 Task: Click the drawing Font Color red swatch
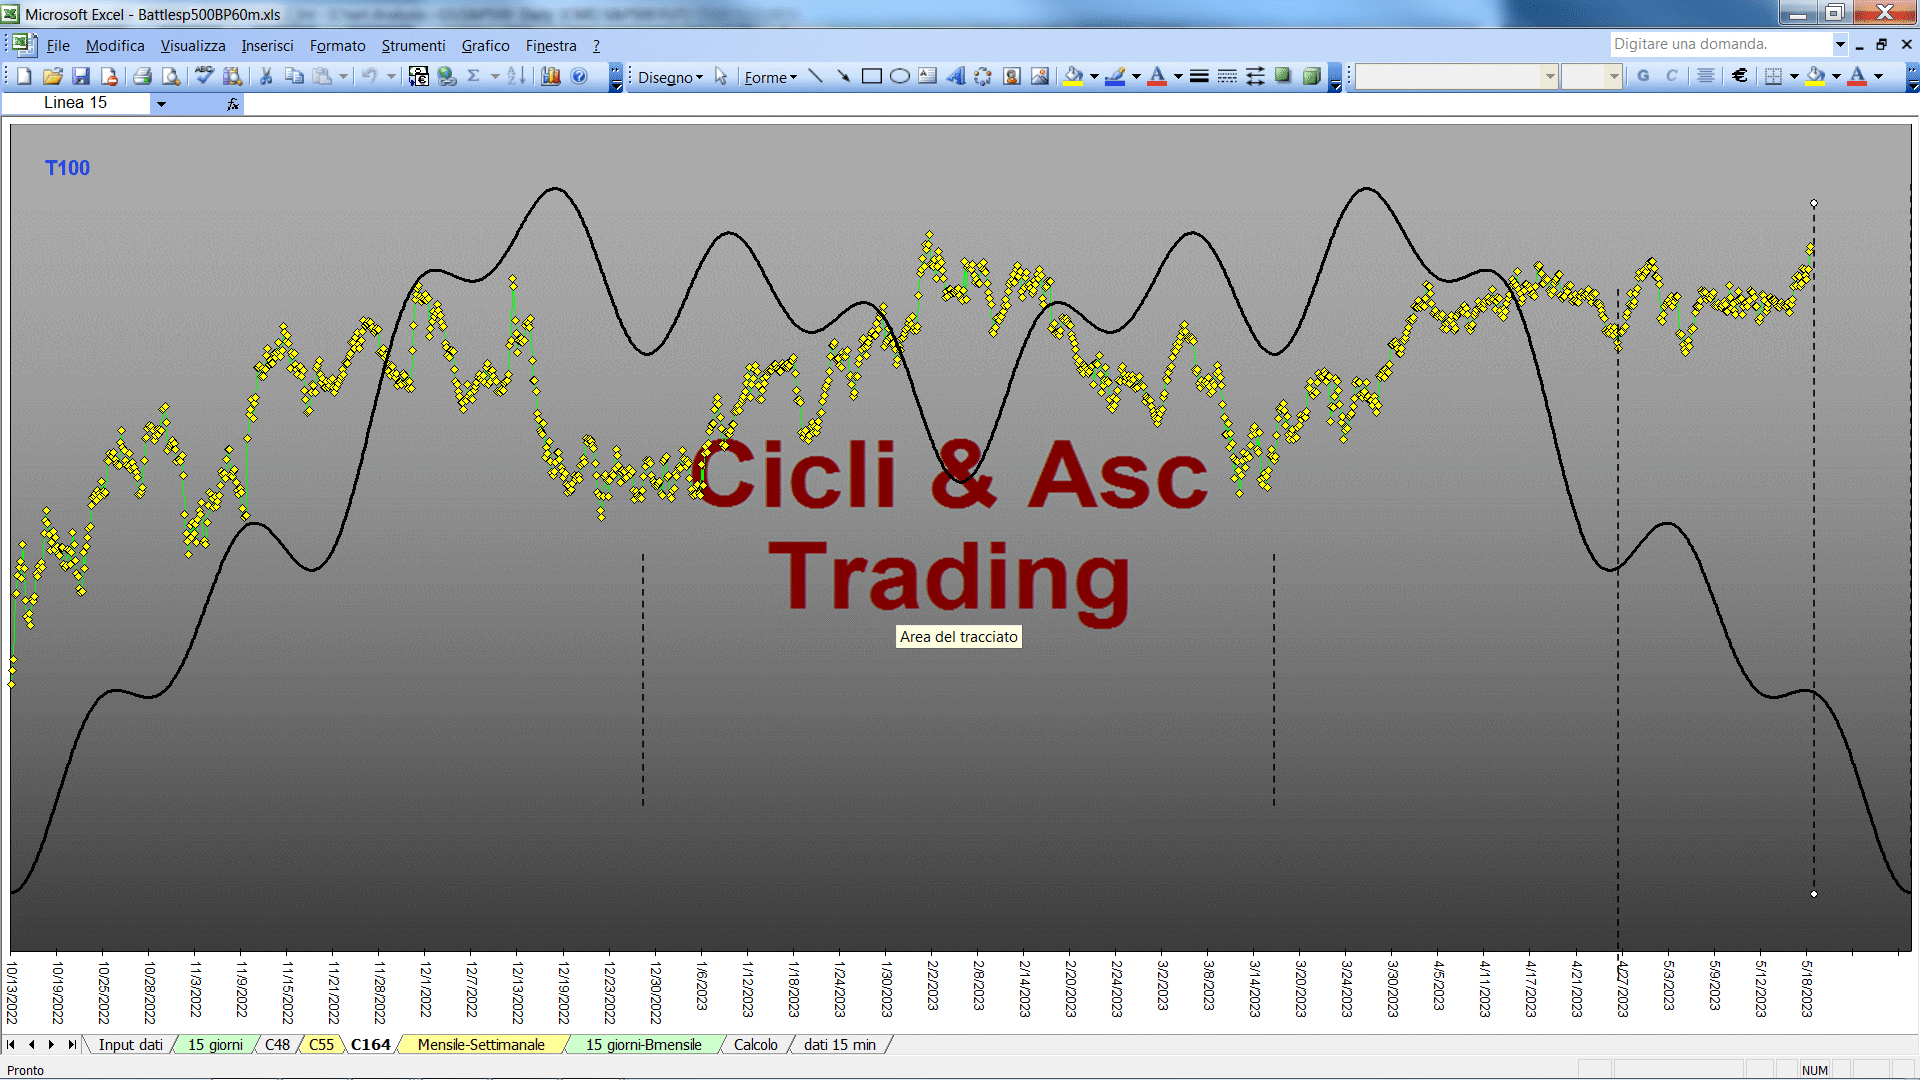pyautogui.click(x=1157, y=77)
